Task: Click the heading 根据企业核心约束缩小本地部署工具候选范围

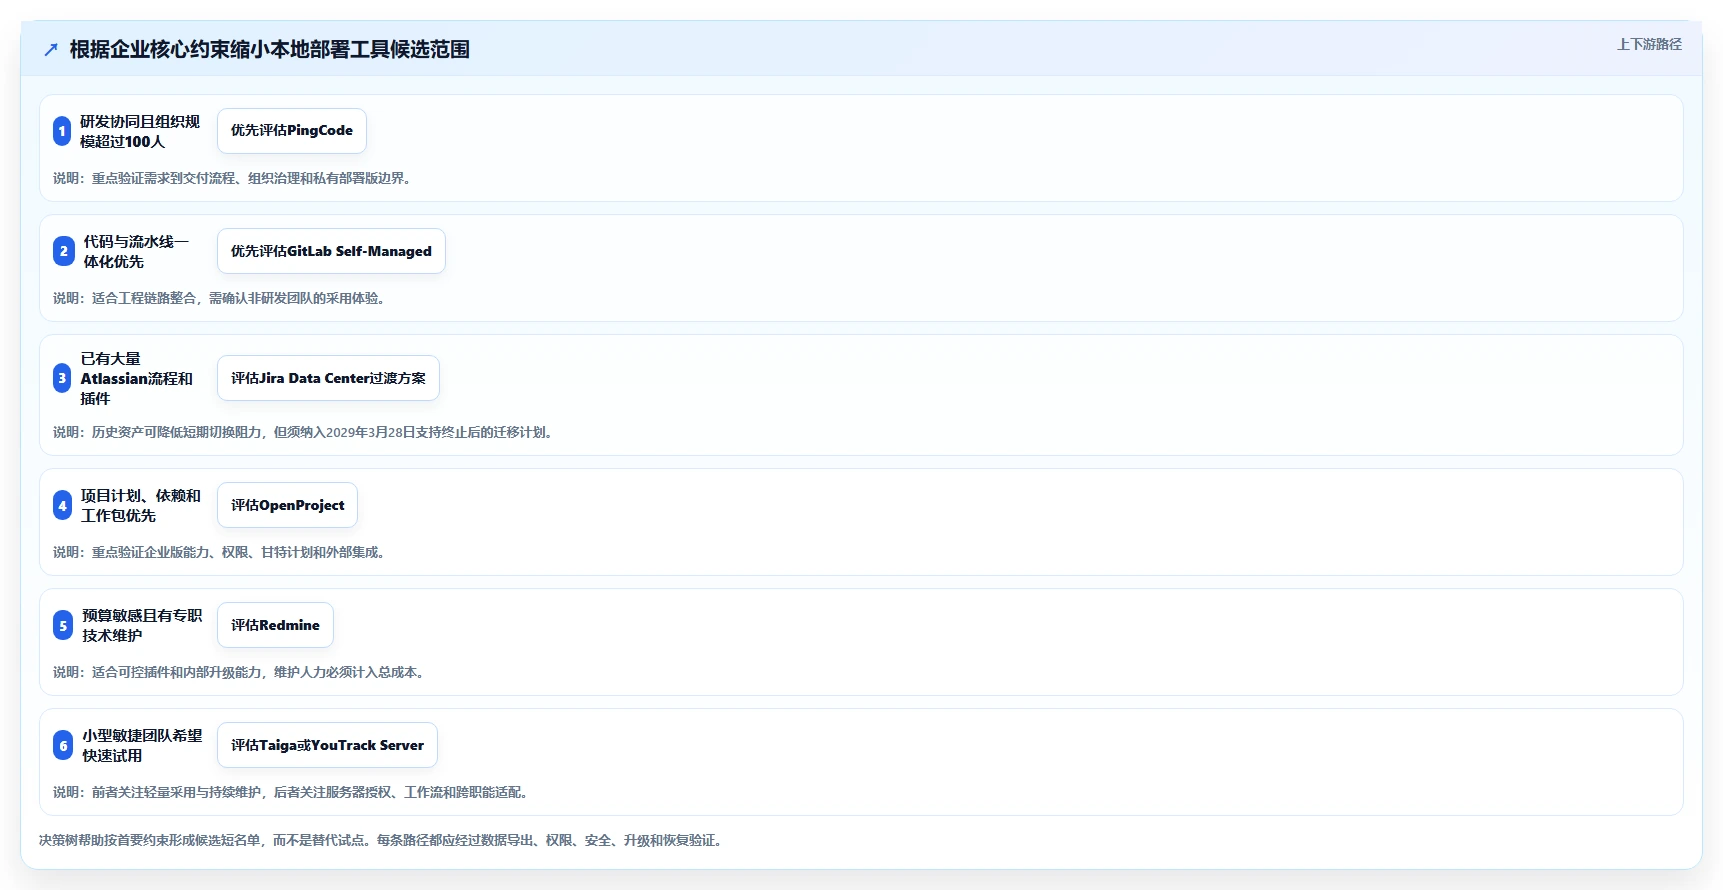Action: [270, 50]
